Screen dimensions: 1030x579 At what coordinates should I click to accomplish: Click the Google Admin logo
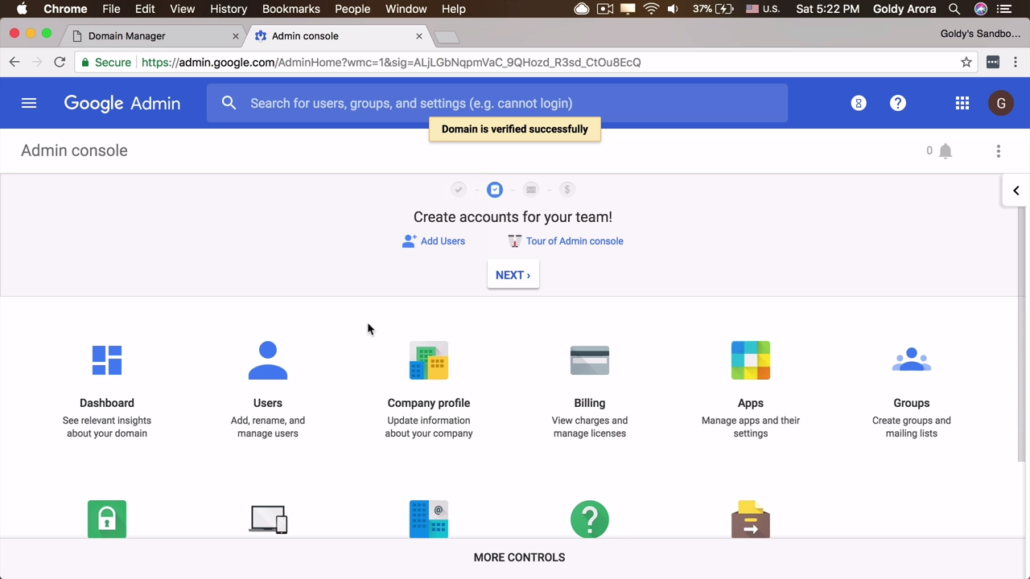pos(122,103)
